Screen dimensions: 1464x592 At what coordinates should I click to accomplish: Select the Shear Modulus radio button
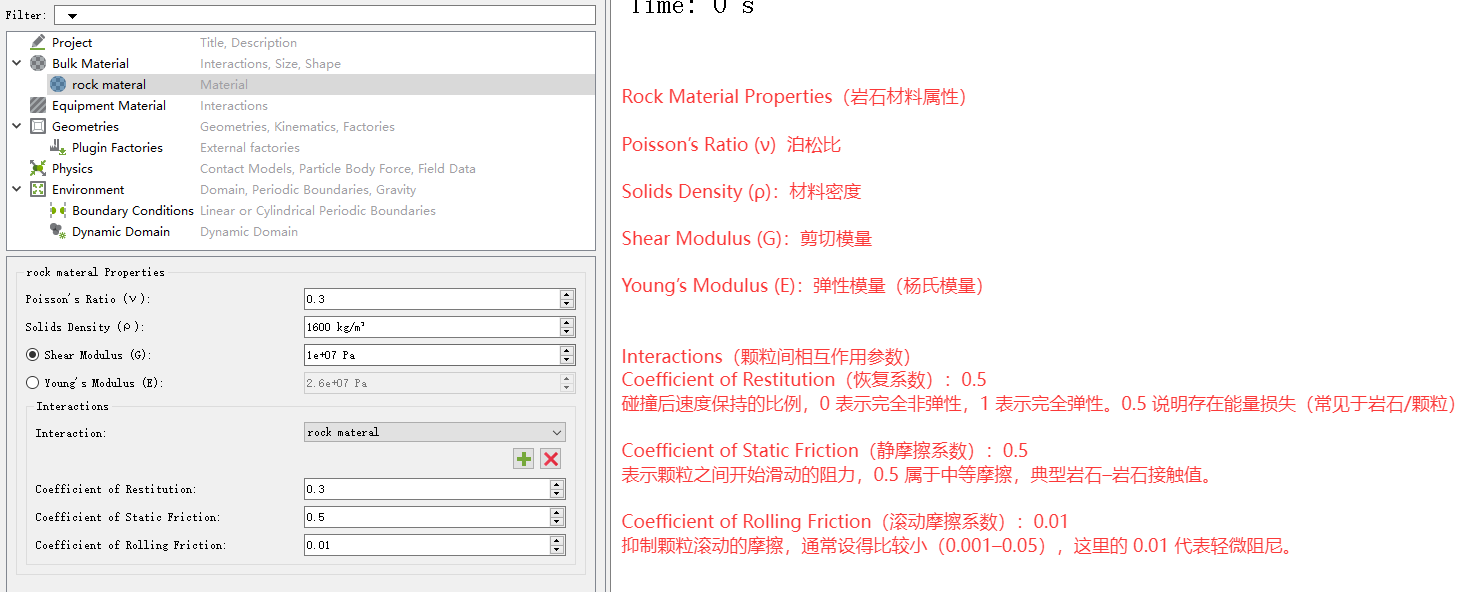[33, 355]
